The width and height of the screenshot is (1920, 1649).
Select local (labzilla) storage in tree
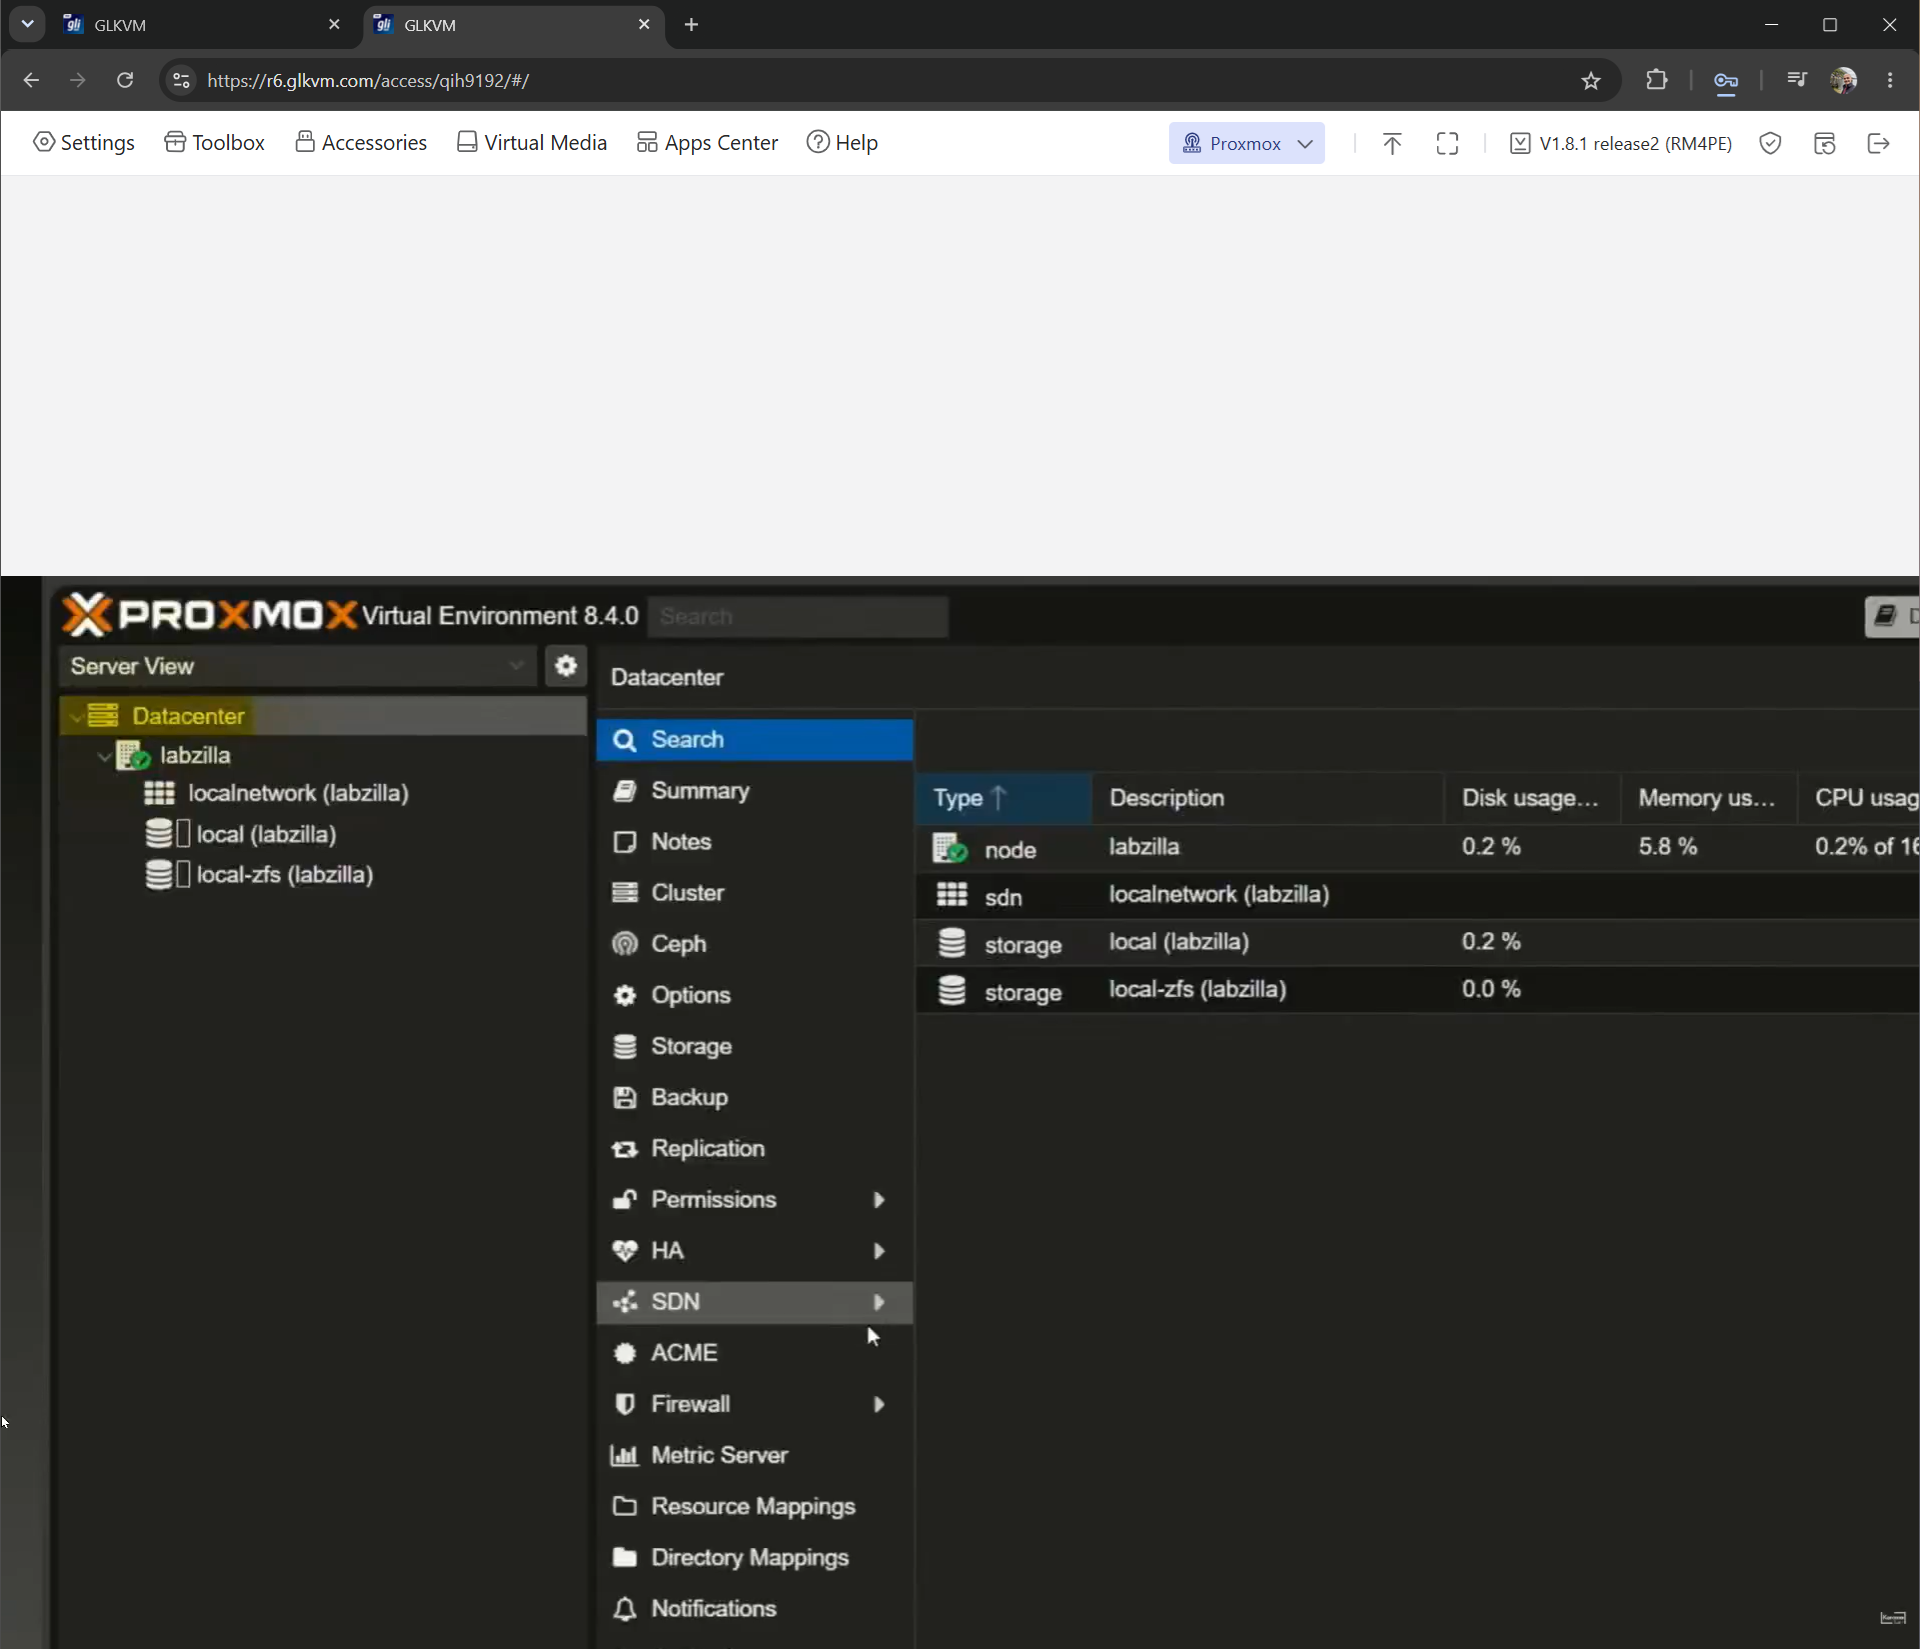point(266,834)
